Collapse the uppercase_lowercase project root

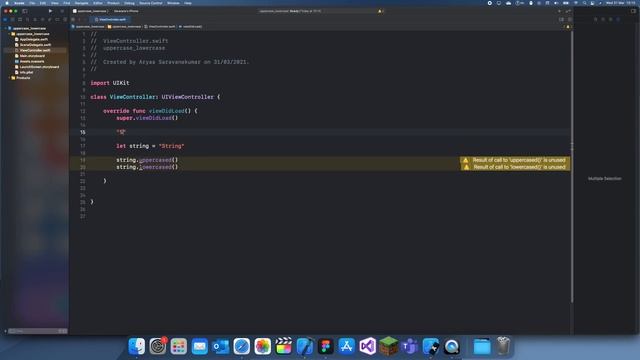(x=5, y=28)
